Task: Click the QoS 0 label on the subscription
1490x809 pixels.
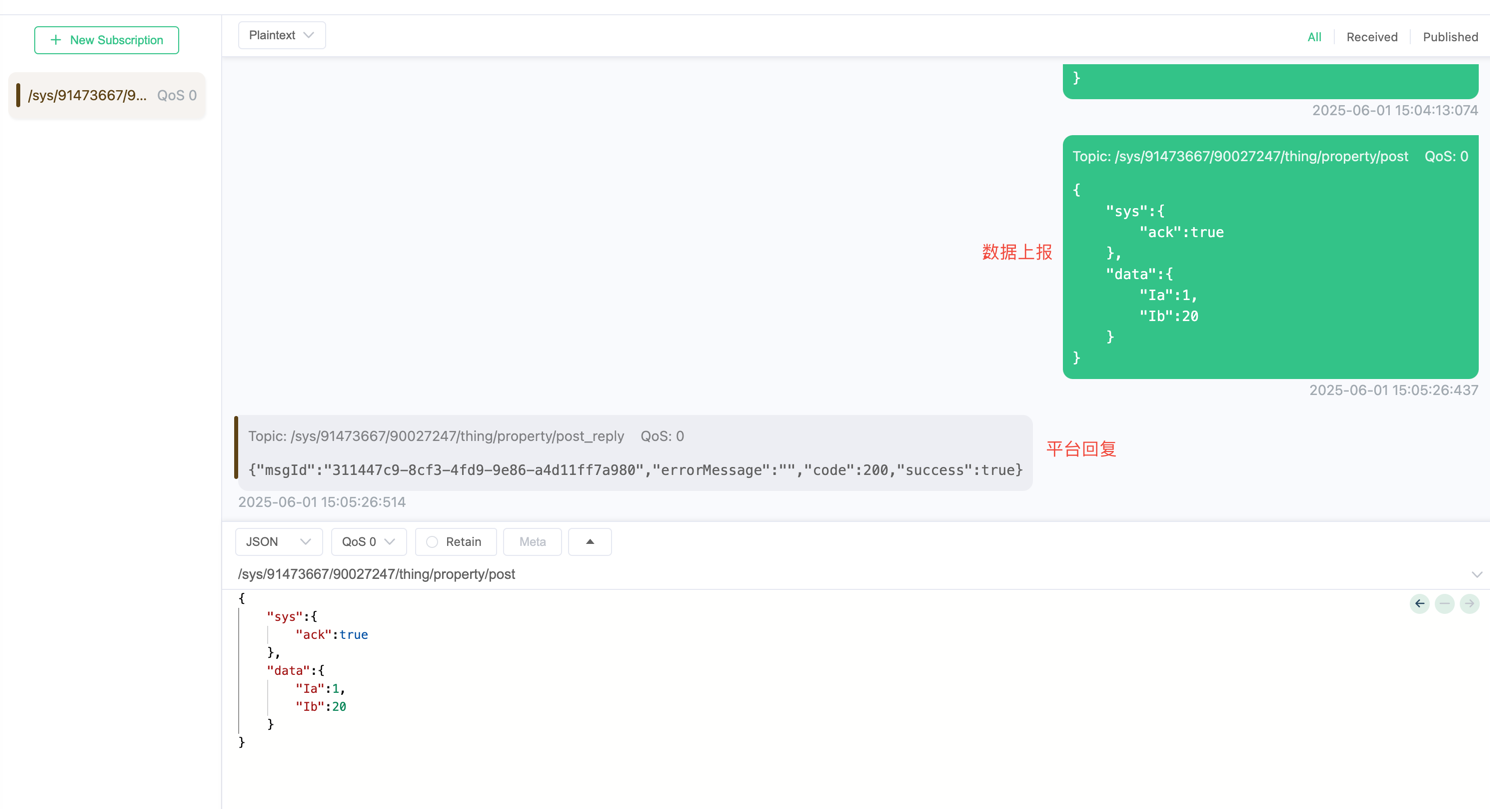Action: click(177, 96)
